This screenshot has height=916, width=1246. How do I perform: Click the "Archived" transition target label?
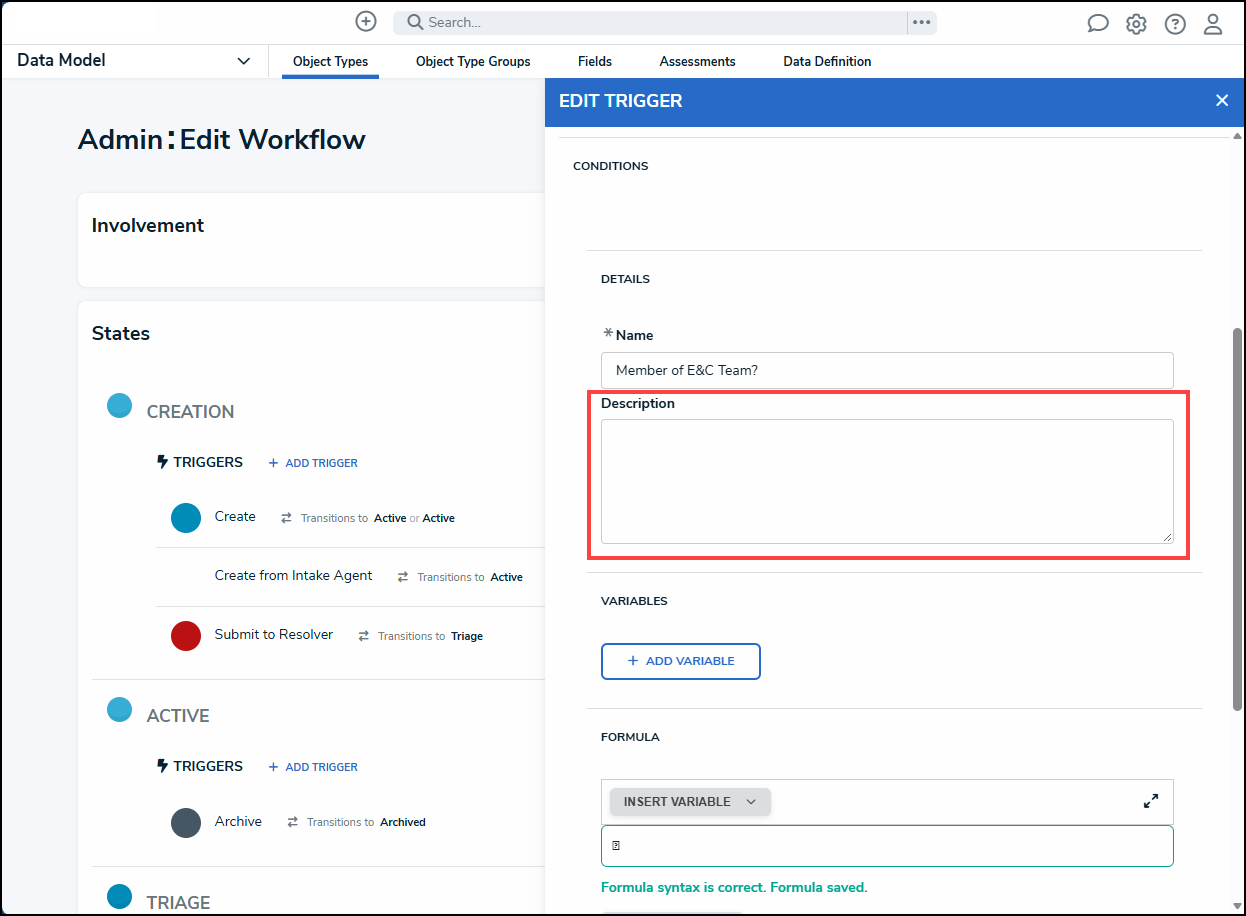[x=403, y=822]
